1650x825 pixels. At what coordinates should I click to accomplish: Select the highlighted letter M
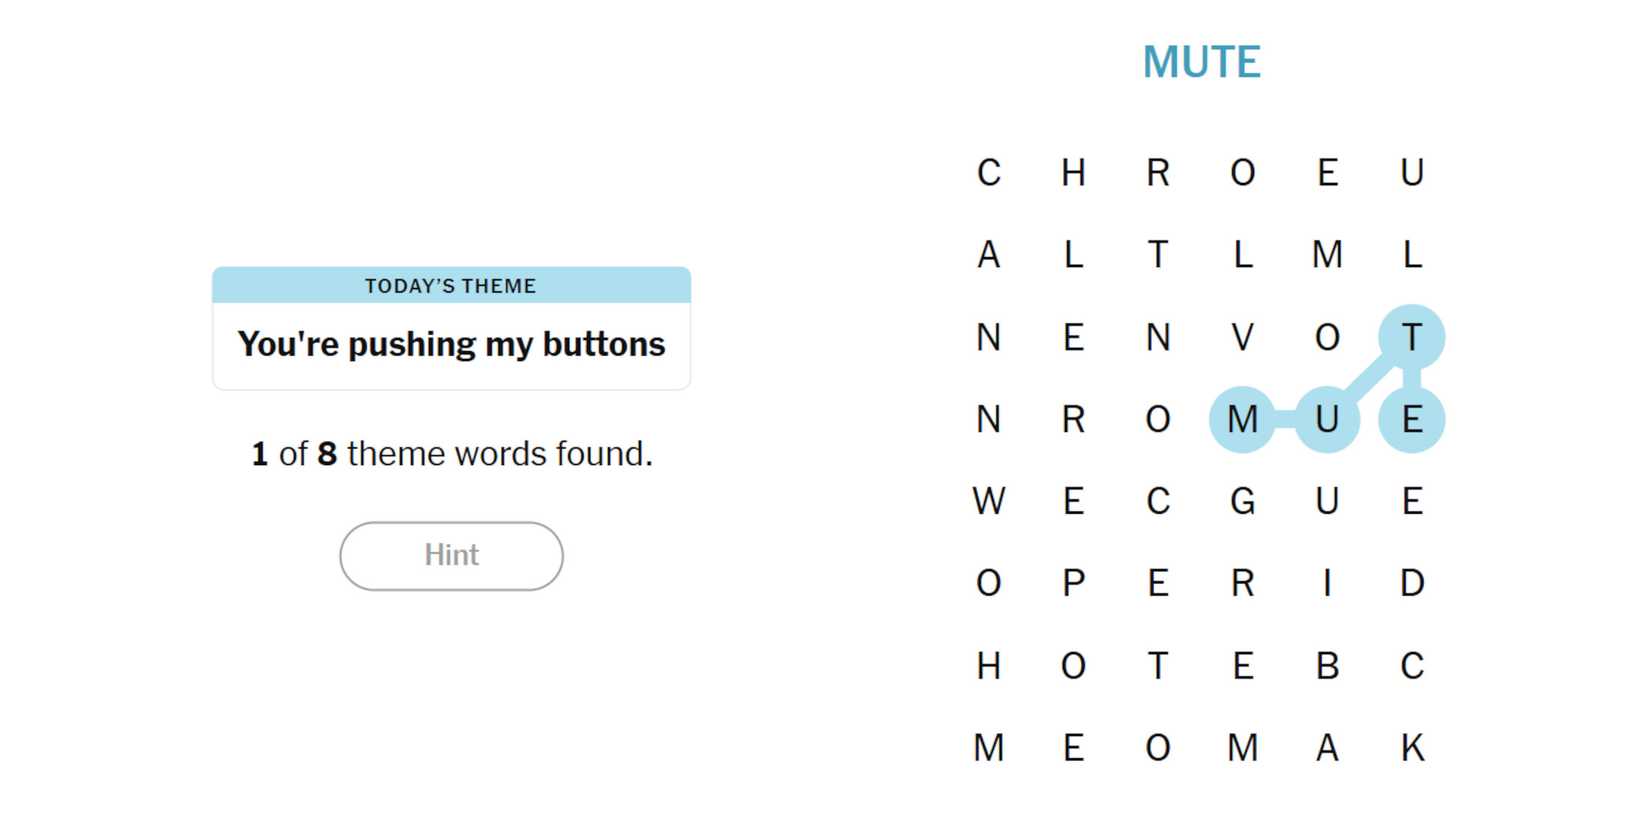[x=1242, y=419]
